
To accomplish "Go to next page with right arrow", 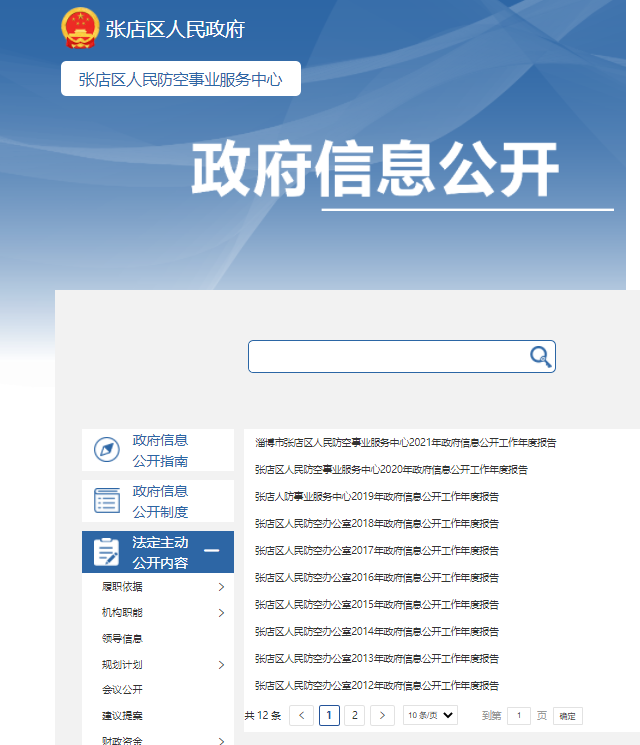I will click(382, 715).
